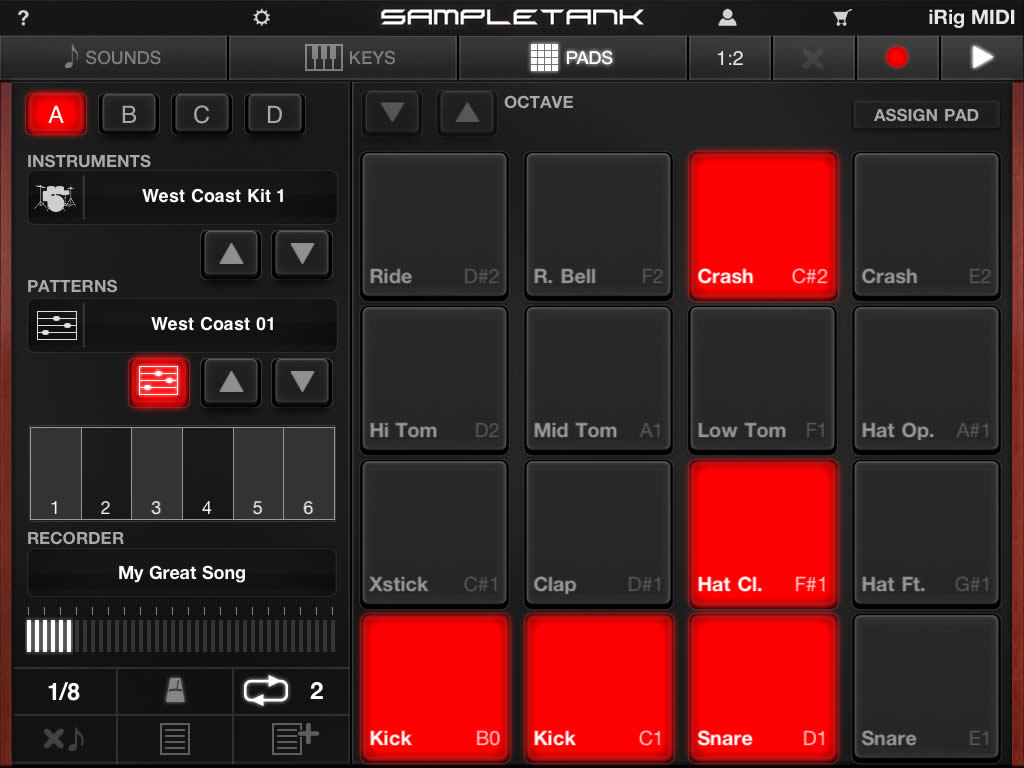Click the Assign Pad button

(x=926, y=115)
